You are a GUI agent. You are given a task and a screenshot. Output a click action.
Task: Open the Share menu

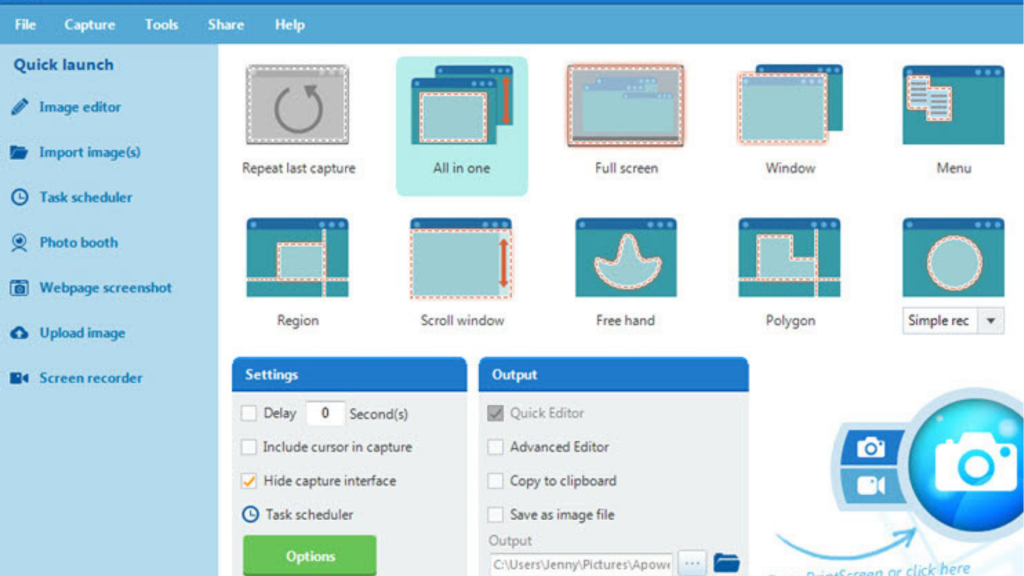click(225, 24)
